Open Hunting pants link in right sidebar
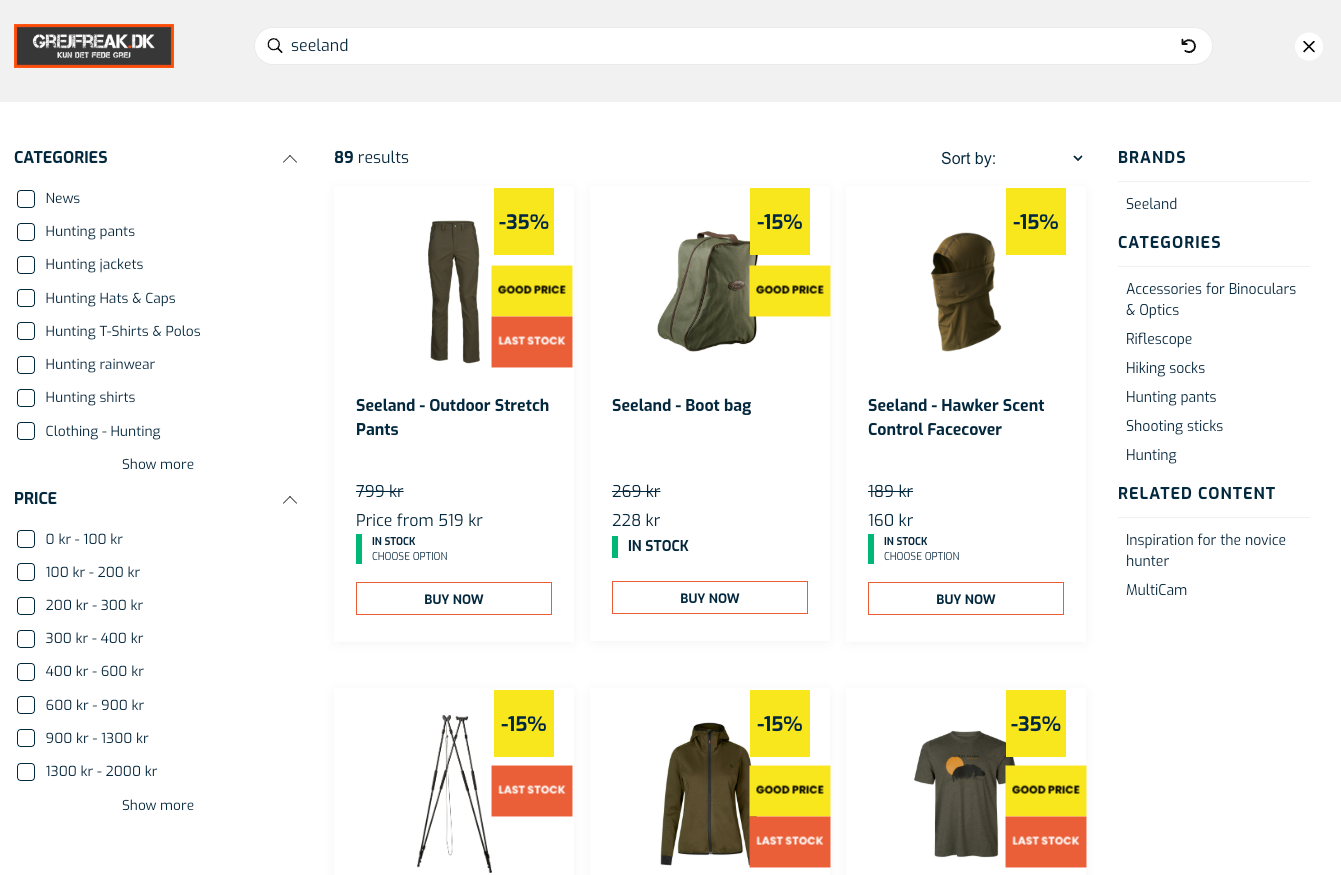This screenshot has width=1341, height=875. pos(1171,397)
